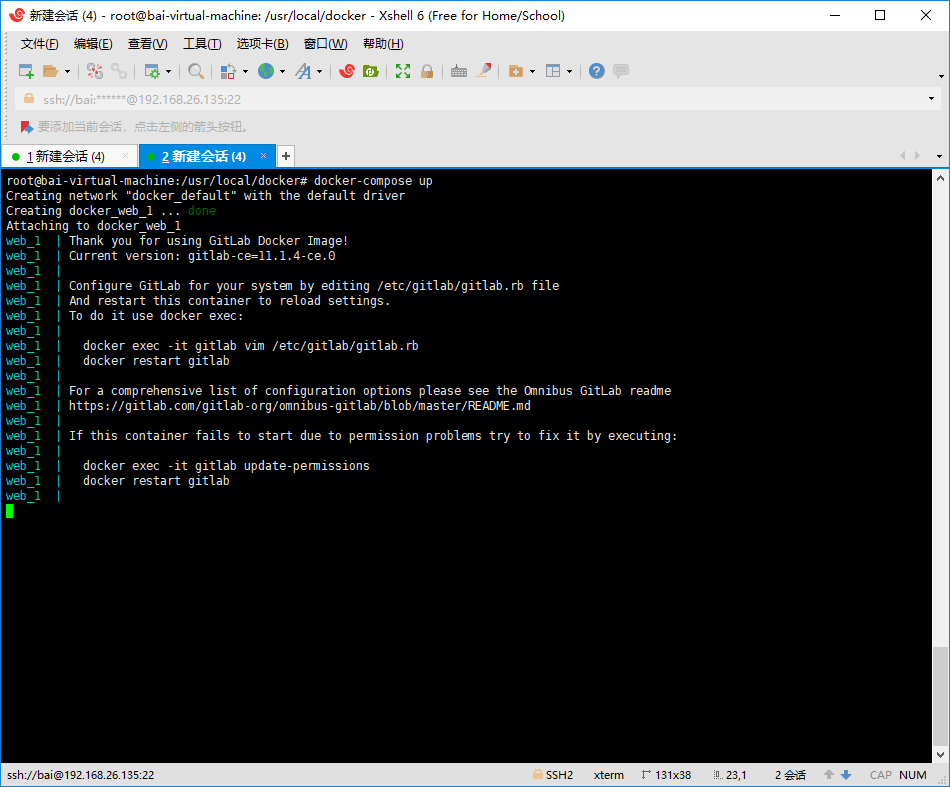
Task: Click the 2 会话 status entry
Action: click(x=790, y=775)
